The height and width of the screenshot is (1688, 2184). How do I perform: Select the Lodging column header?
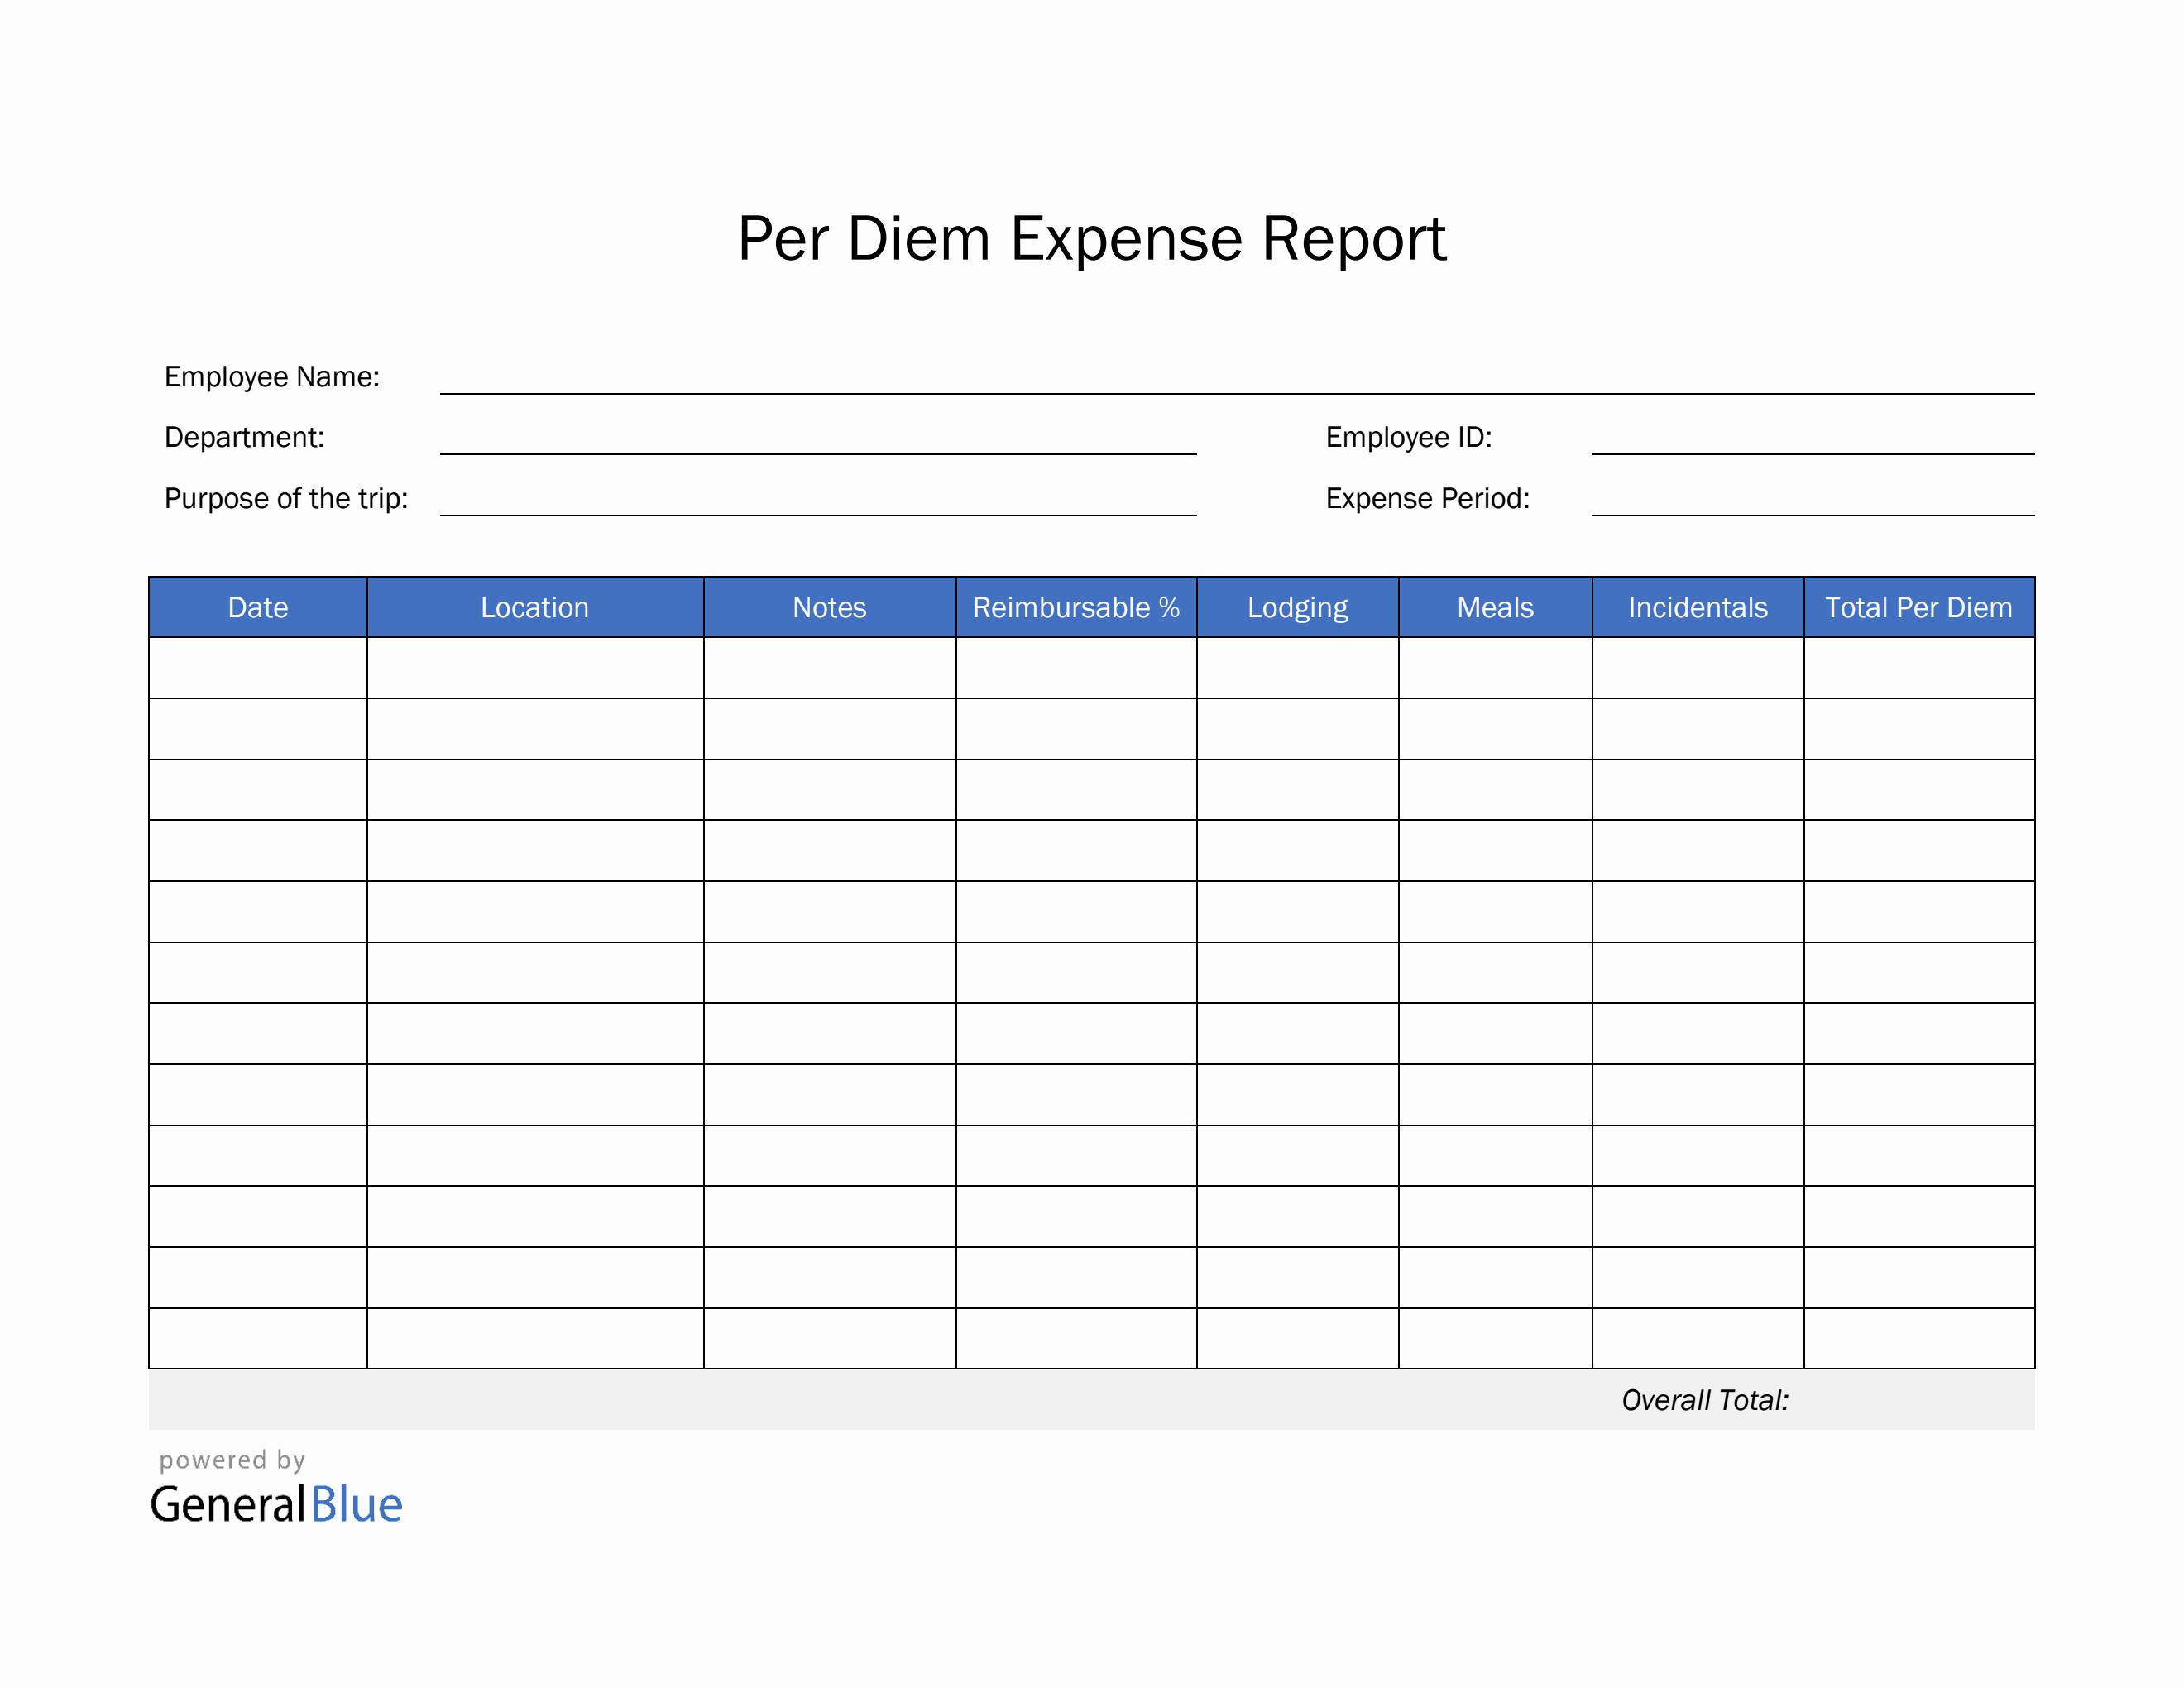click(1297, 607)
